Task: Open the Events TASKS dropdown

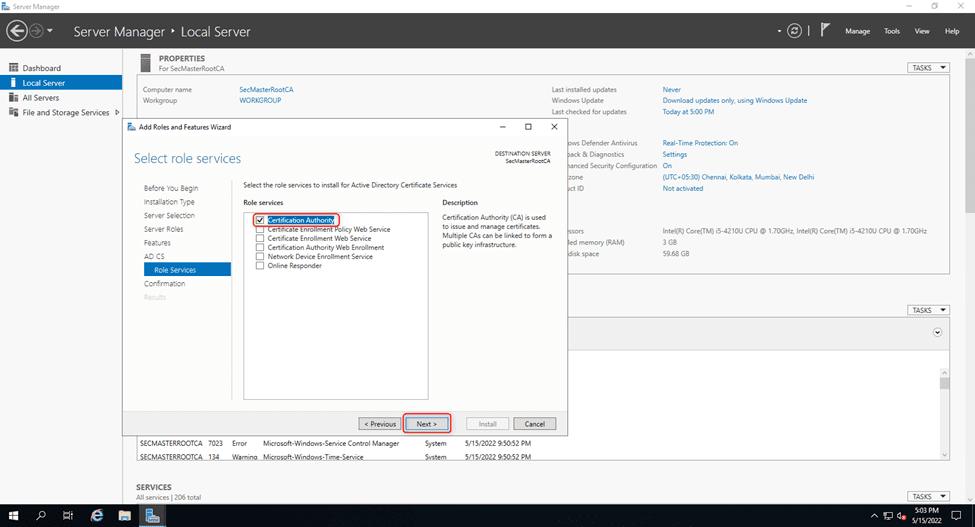Action: [x=928, y=310]
